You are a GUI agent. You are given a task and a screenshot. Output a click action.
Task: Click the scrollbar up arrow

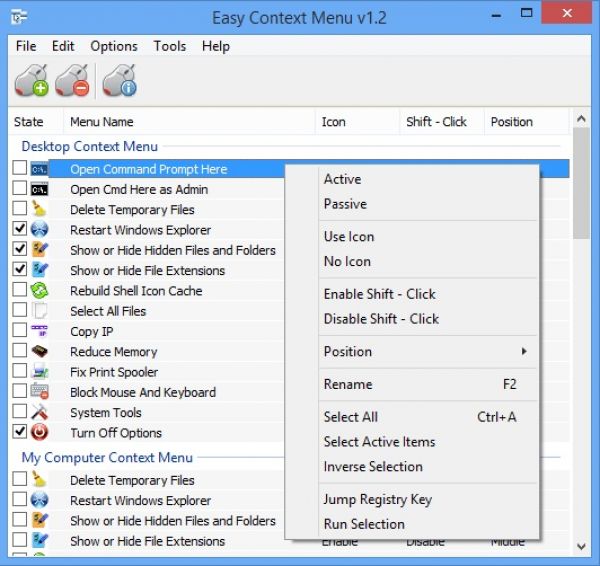[x=581, y=119]
